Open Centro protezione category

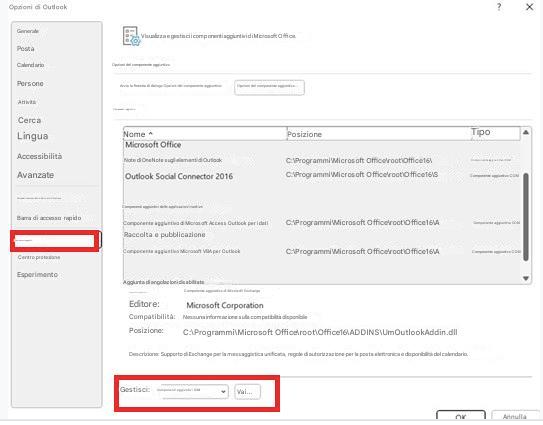[39, 257]
